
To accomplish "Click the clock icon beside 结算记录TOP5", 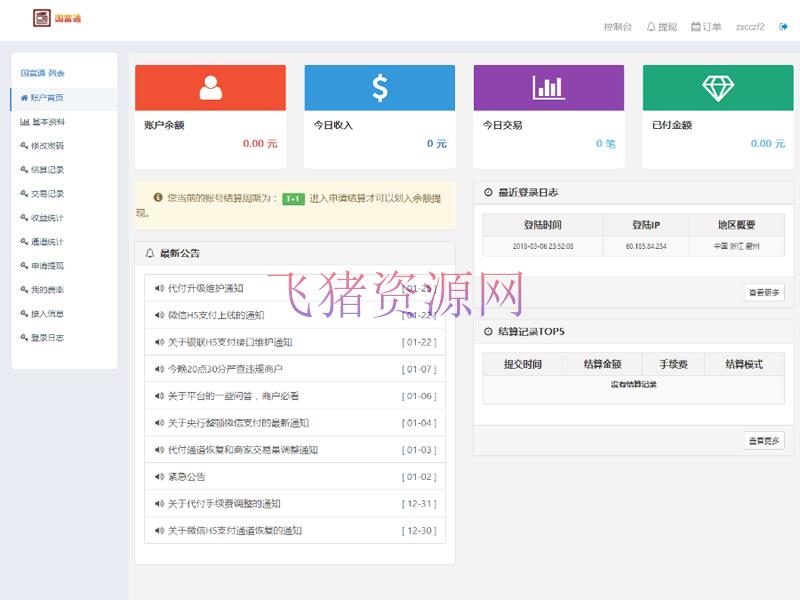I will point(488,332).
